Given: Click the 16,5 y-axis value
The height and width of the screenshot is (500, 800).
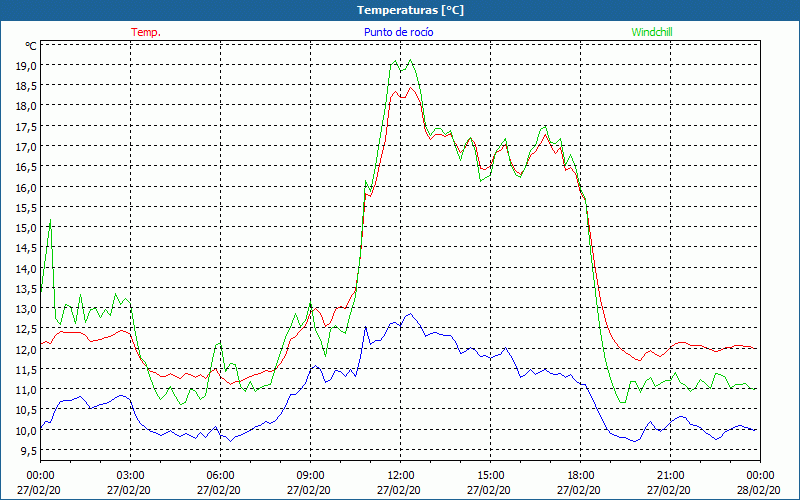Looking at the screenshot, I should (27, 167).
